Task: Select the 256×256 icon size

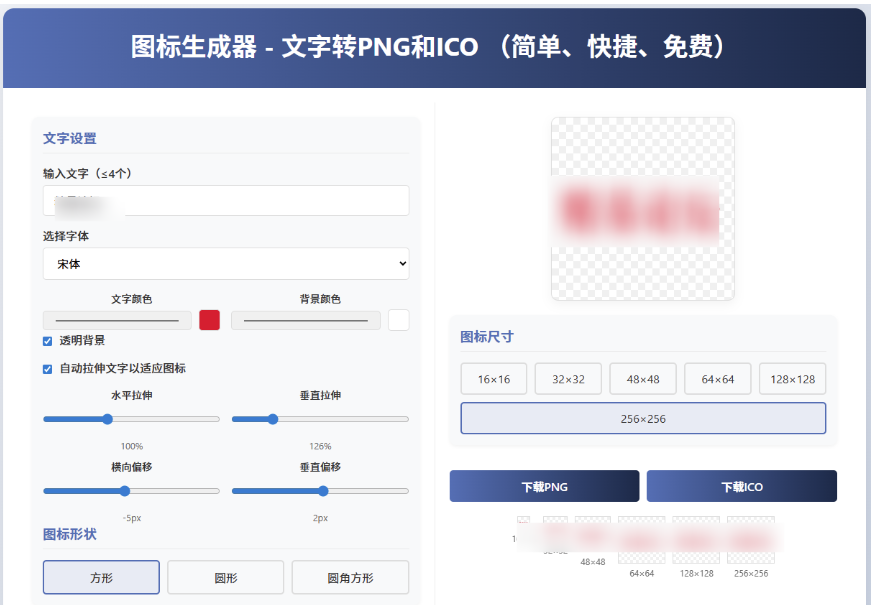Action: coord(642,418)
